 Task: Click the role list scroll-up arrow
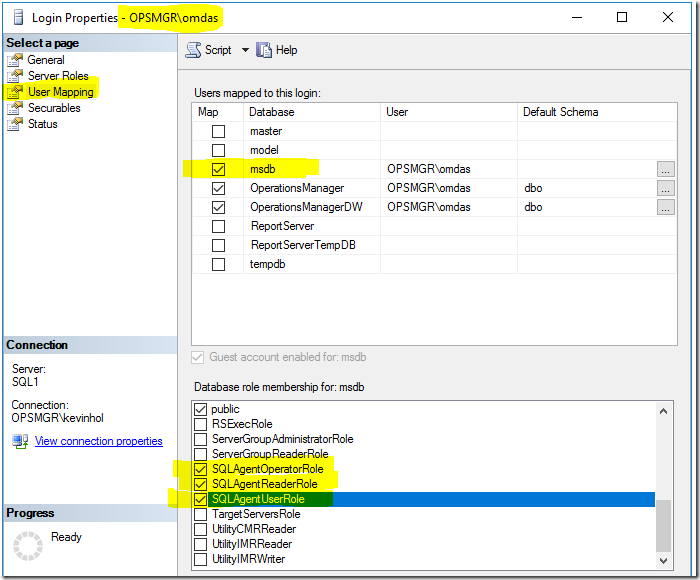[x=663, y=411]
